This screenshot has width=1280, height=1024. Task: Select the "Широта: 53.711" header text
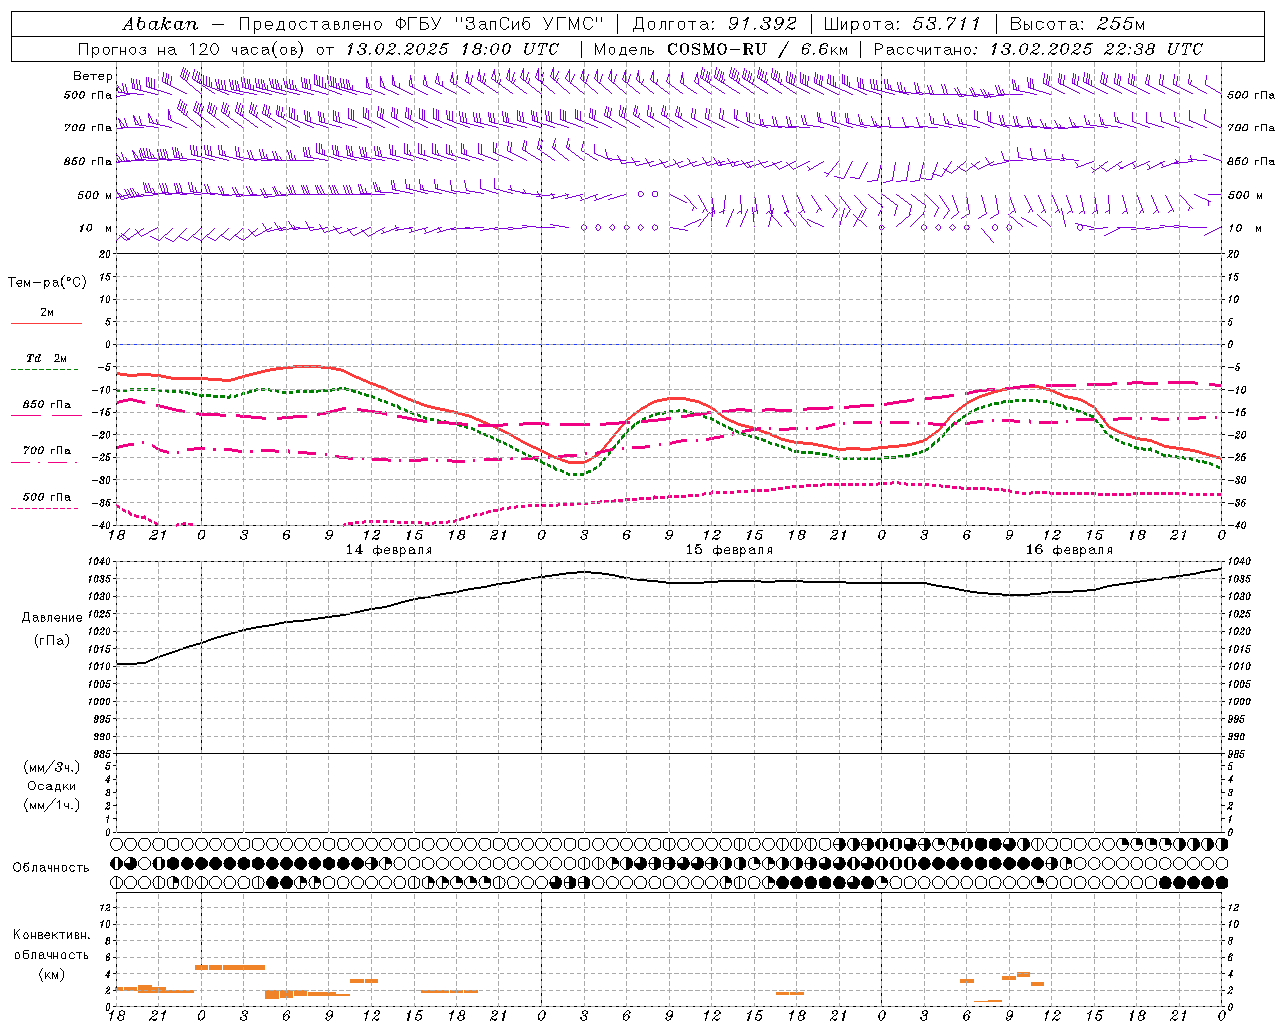[902, 24]
